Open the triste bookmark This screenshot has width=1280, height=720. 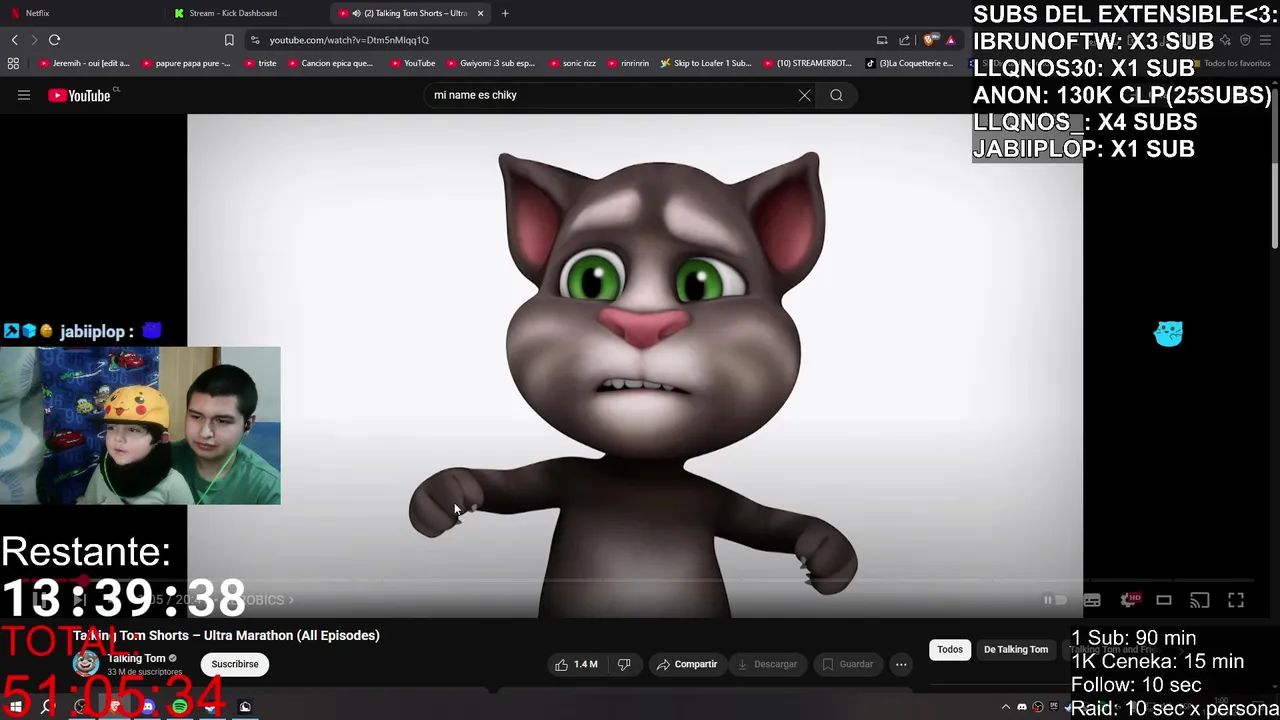260,63
